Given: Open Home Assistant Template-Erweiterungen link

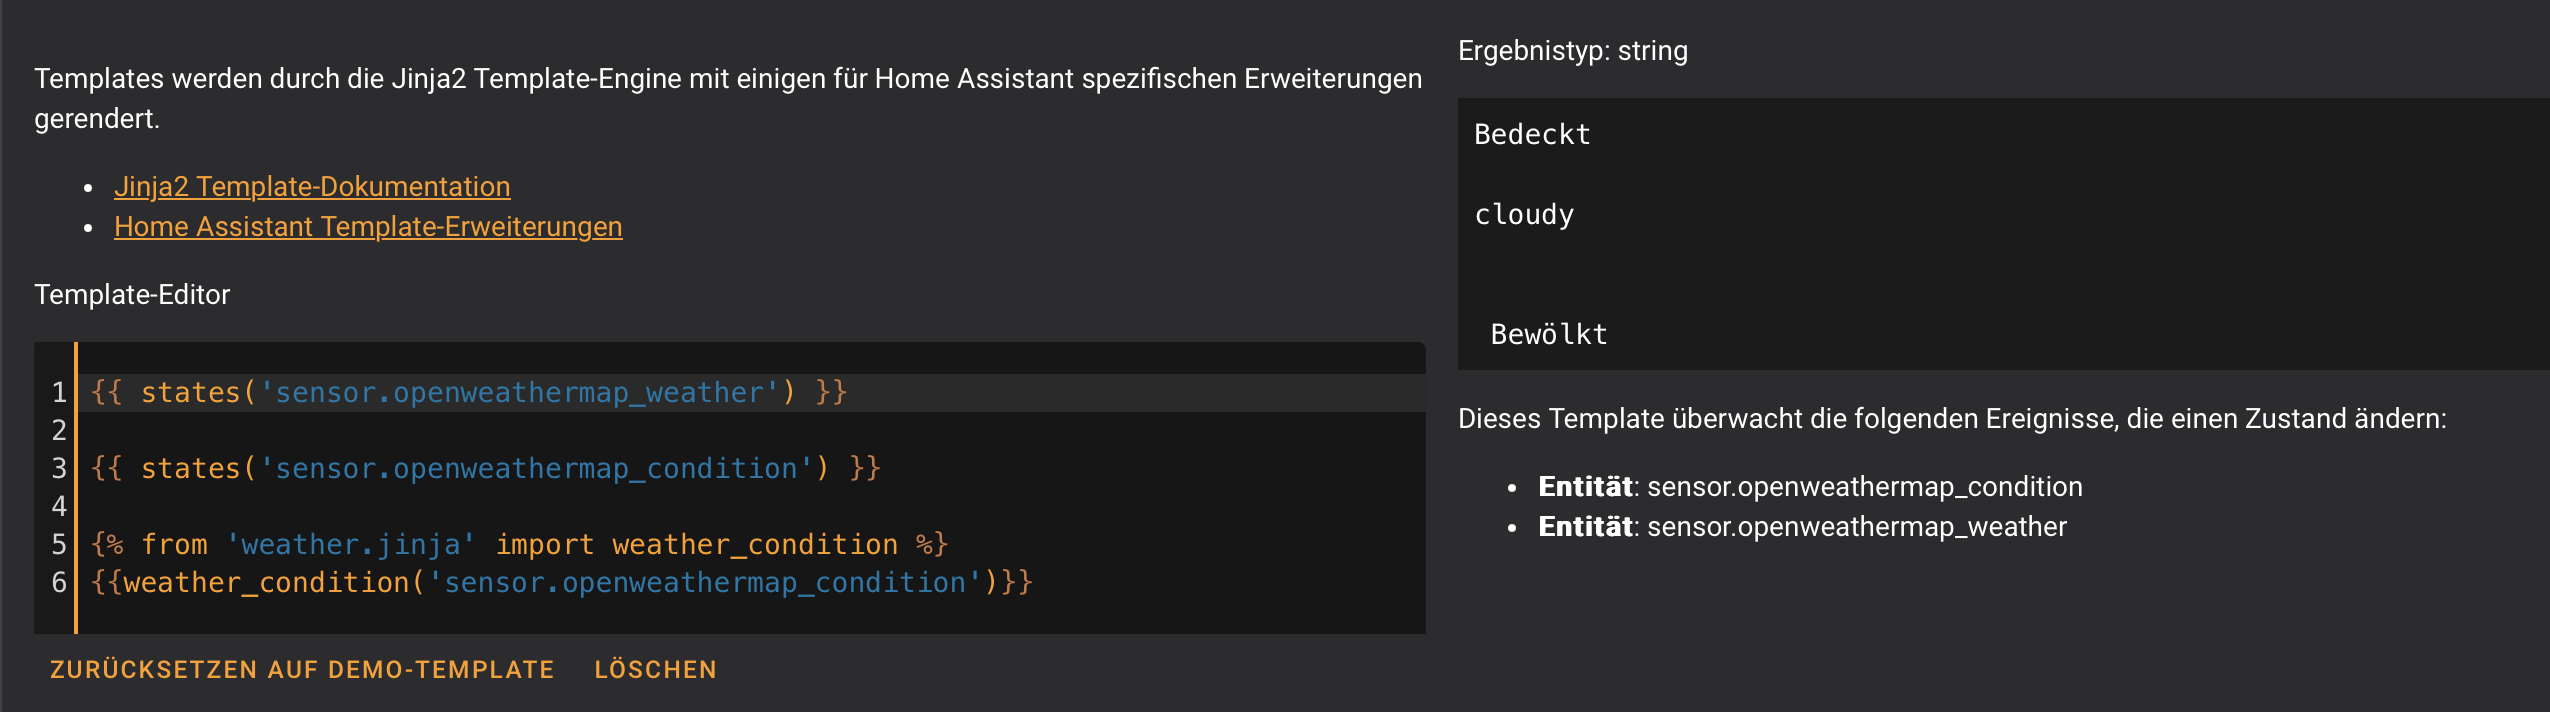Looking at the screenshot, I should (x=367, y=227).
